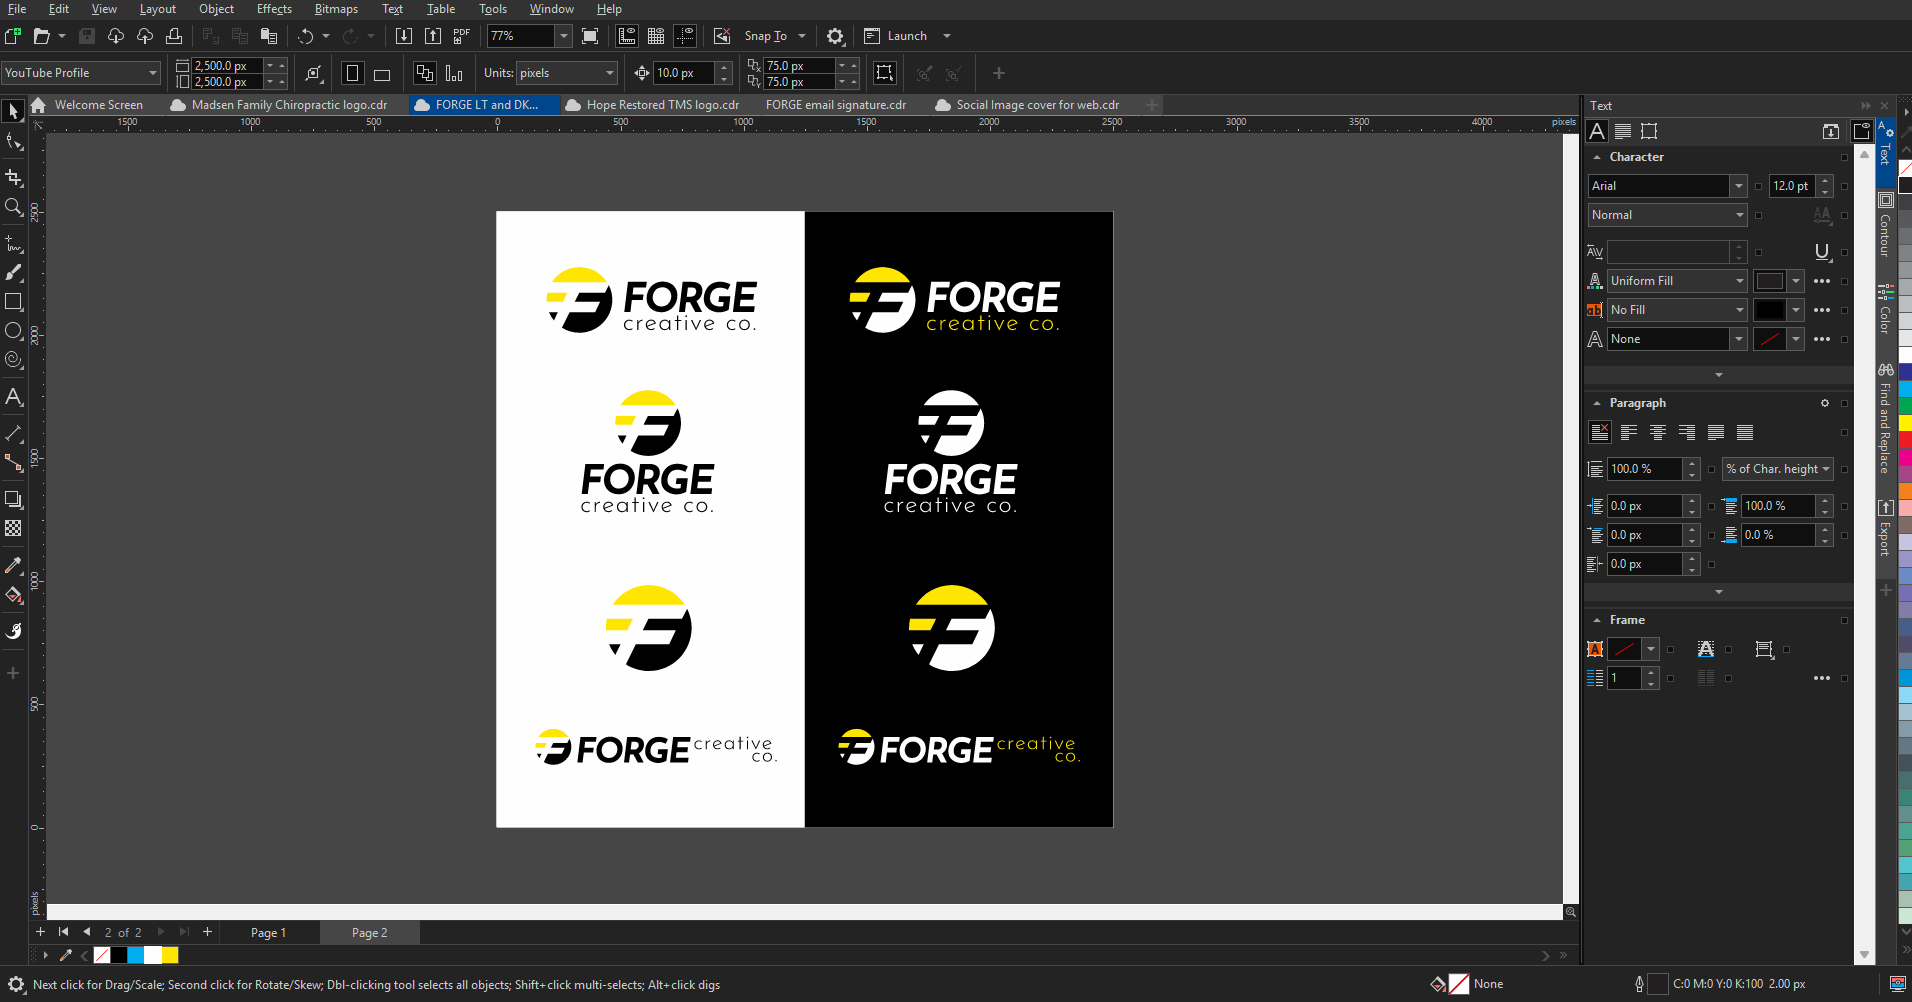The height and width of the screenshot is (1002, 1912).
Task: Open the Arial font dropdown
Action: coord(1738,186)
